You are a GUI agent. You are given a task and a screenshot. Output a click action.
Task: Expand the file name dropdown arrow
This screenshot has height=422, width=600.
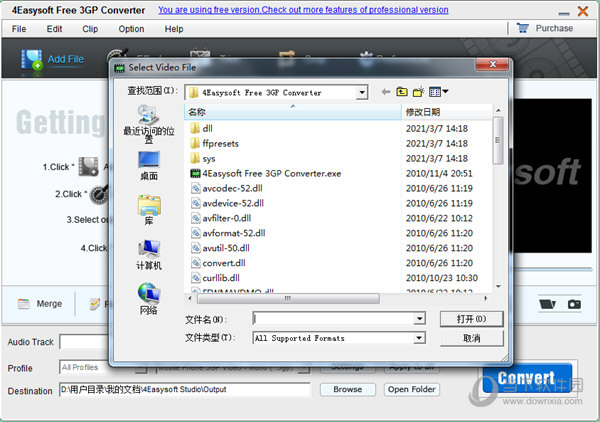[x=419, y=318]
